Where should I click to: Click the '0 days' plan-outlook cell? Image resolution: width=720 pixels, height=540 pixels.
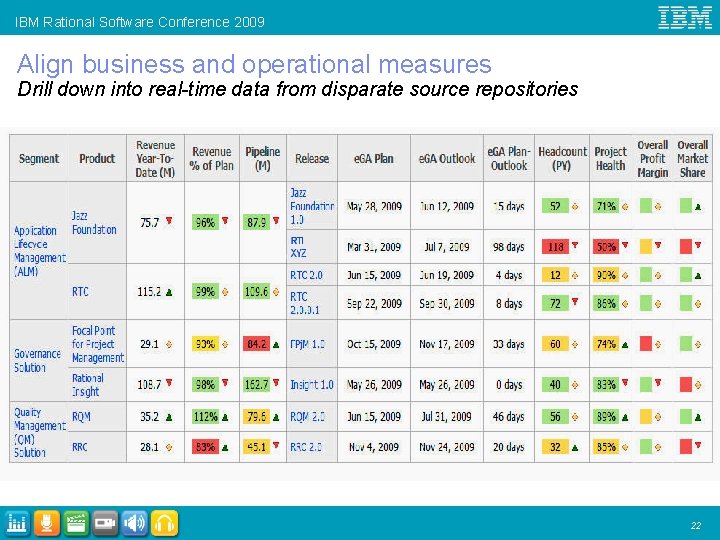tap(509, 385)
